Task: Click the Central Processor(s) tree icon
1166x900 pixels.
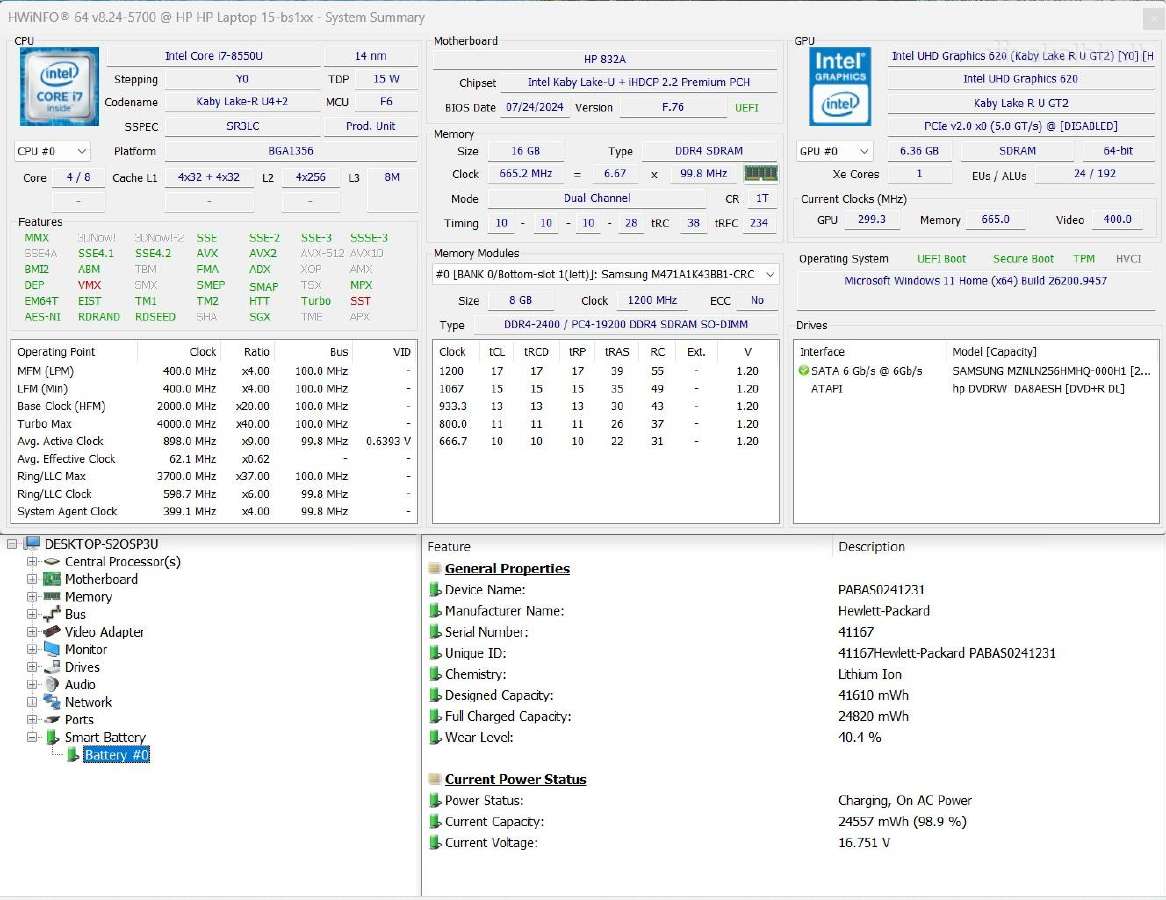Action: 51,562
